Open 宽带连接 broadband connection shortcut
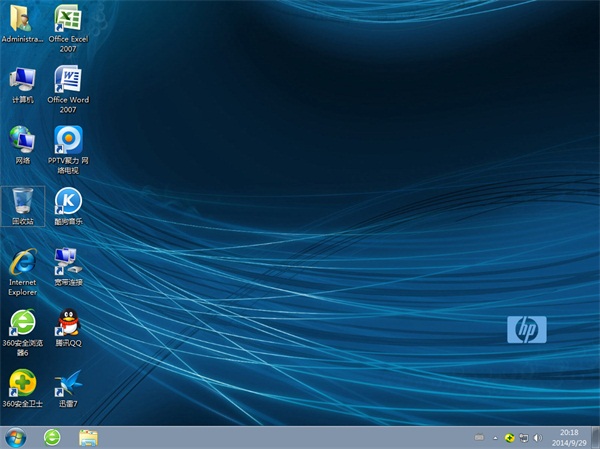Screen dimensions: 600x449 pyautogui.click(x=68, y=262)
